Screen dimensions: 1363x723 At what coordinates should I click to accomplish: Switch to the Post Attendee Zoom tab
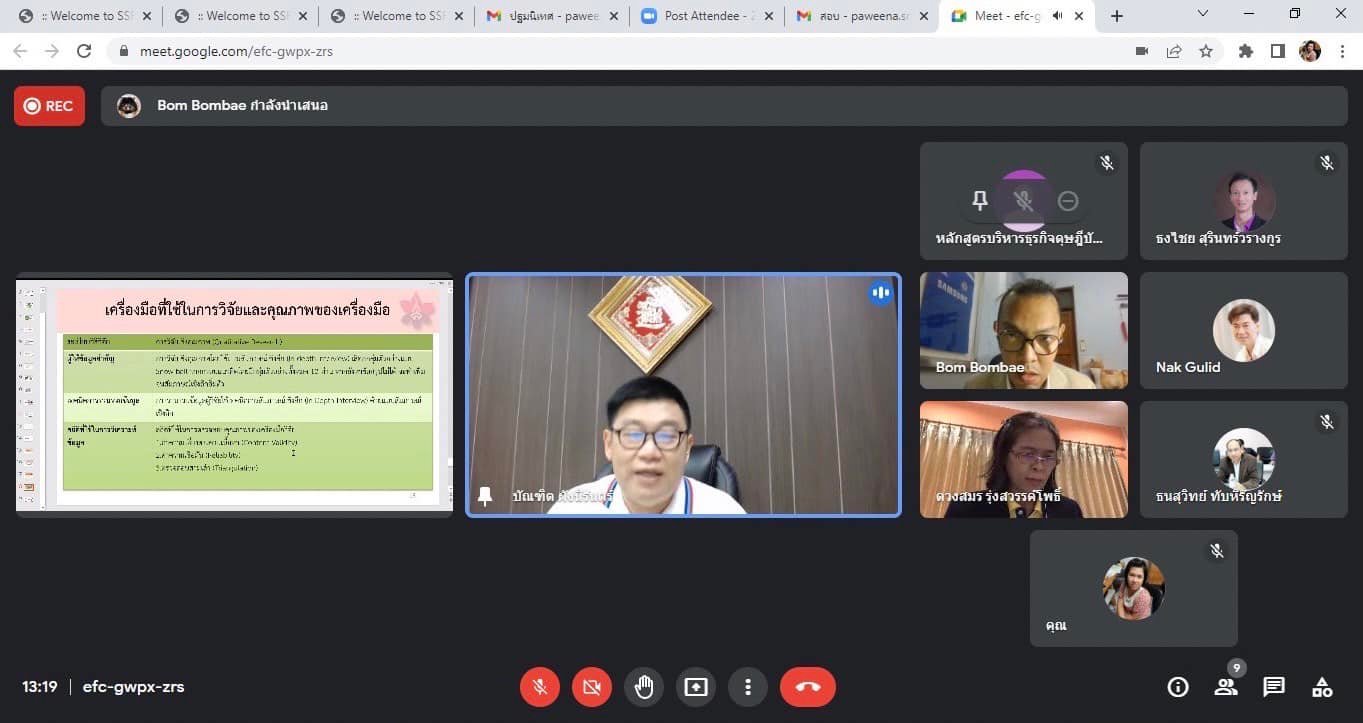pos(705,16)
